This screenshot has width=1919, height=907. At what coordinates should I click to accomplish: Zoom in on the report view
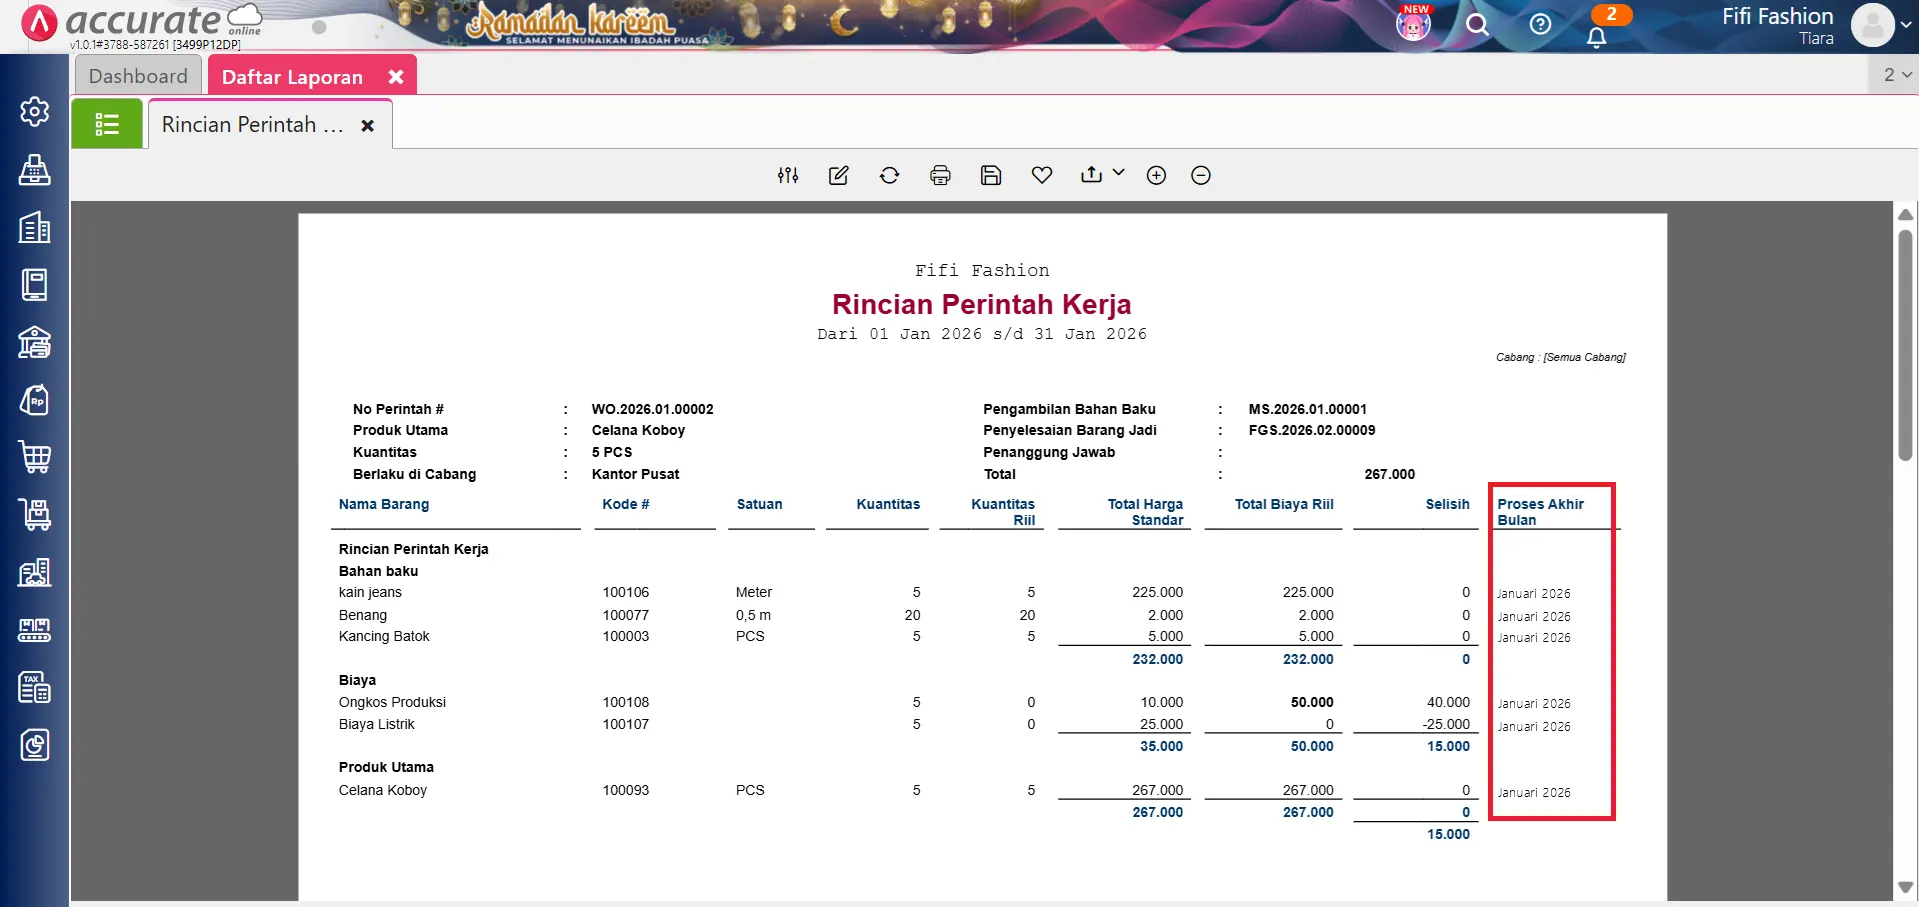pos(1156,175)
